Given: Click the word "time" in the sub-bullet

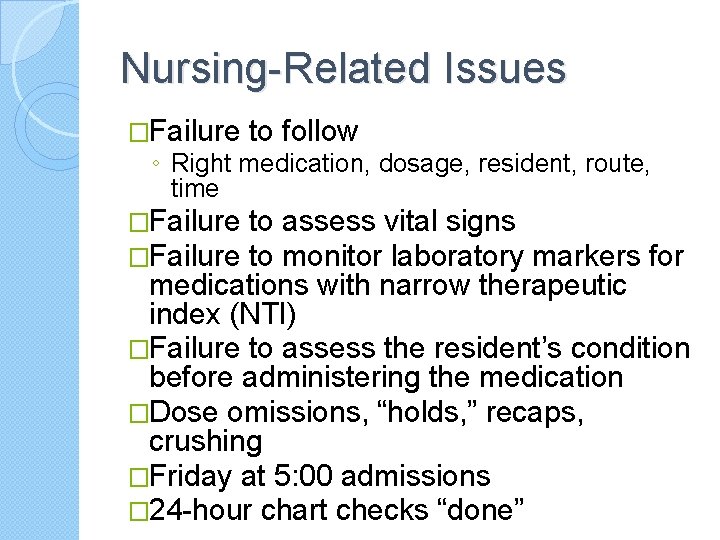Looking at the screenshot, I should (194, 188).
